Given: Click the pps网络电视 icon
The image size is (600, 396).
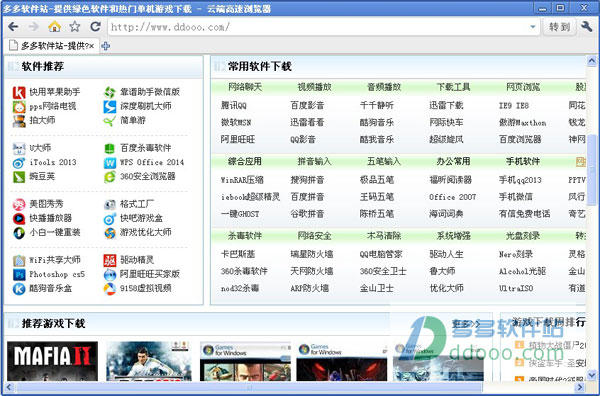Looking at the screenshot, I should pos(19,106).
